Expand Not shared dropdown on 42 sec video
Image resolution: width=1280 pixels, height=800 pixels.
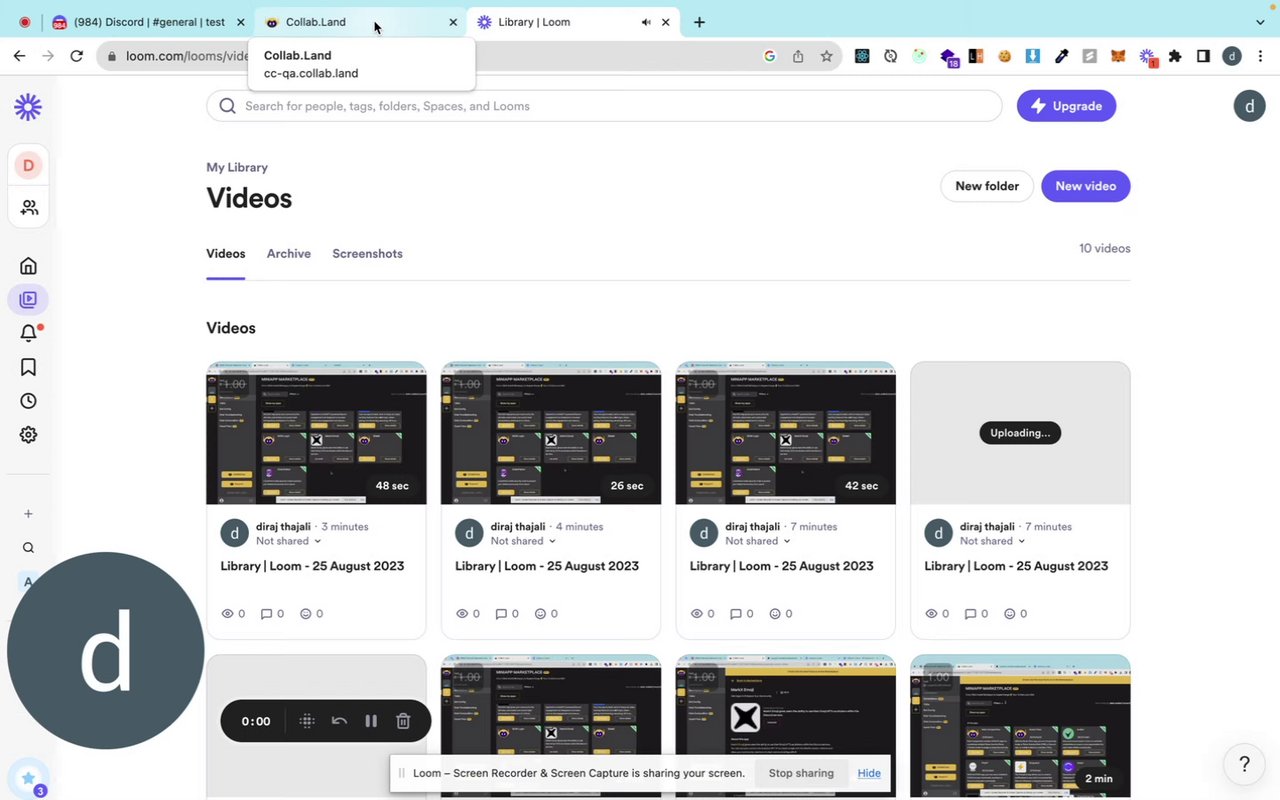[758, 541]
